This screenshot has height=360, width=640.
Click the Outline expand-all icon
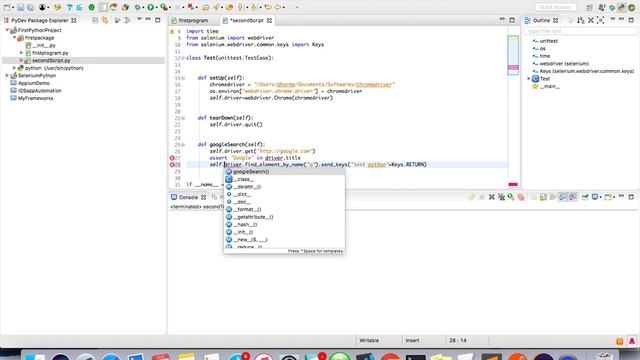point(600,20)
